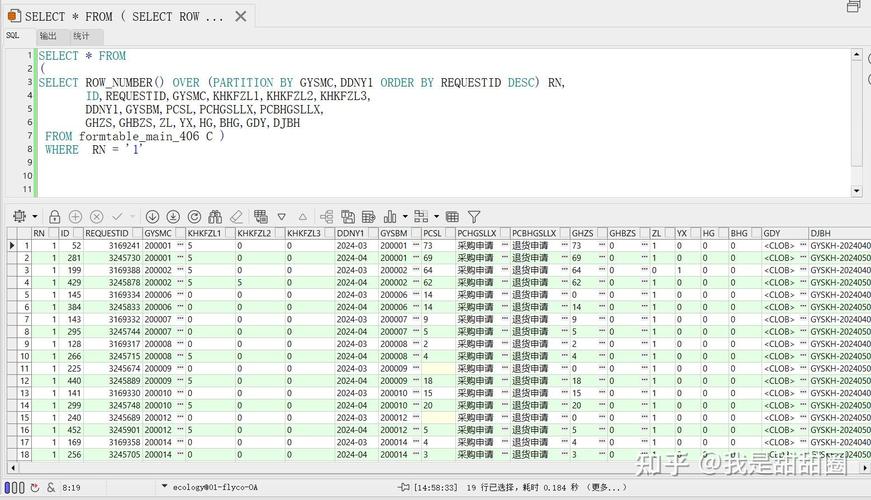The width and height of the screenshot is (871, 500).
Task: Fetch last page of the result set
Action: pyautogui.click(x=173, y=217)
